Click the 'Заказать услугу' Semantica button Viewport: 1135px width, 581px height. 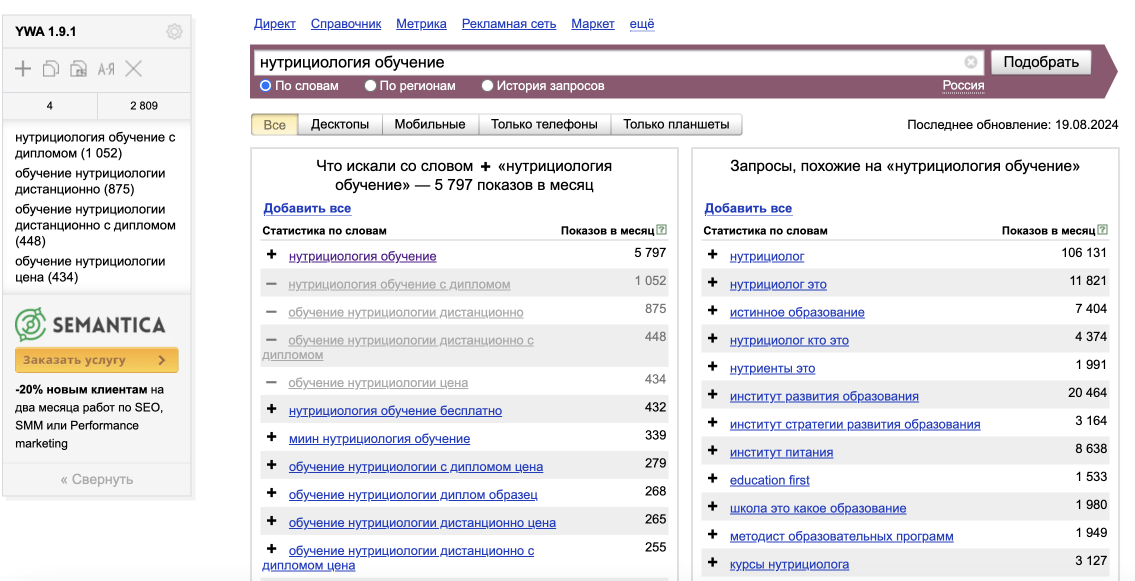[x=96, y=360]
